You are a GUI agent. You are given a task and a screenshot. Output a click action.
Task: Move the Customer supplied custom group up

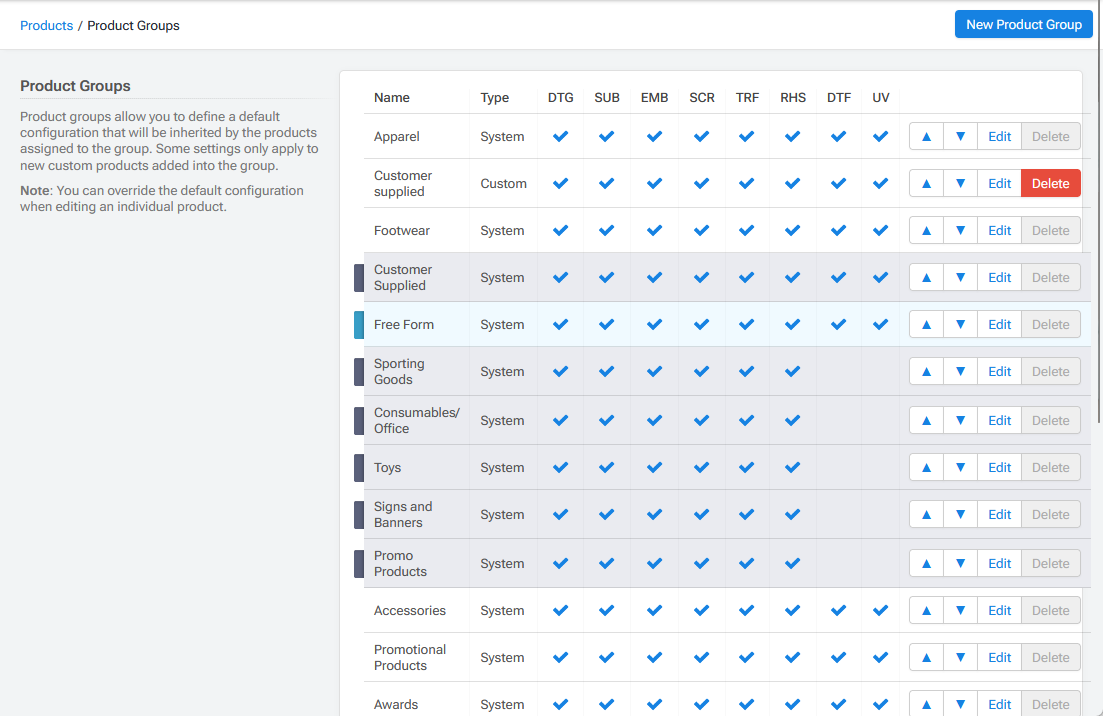[925, 183]
